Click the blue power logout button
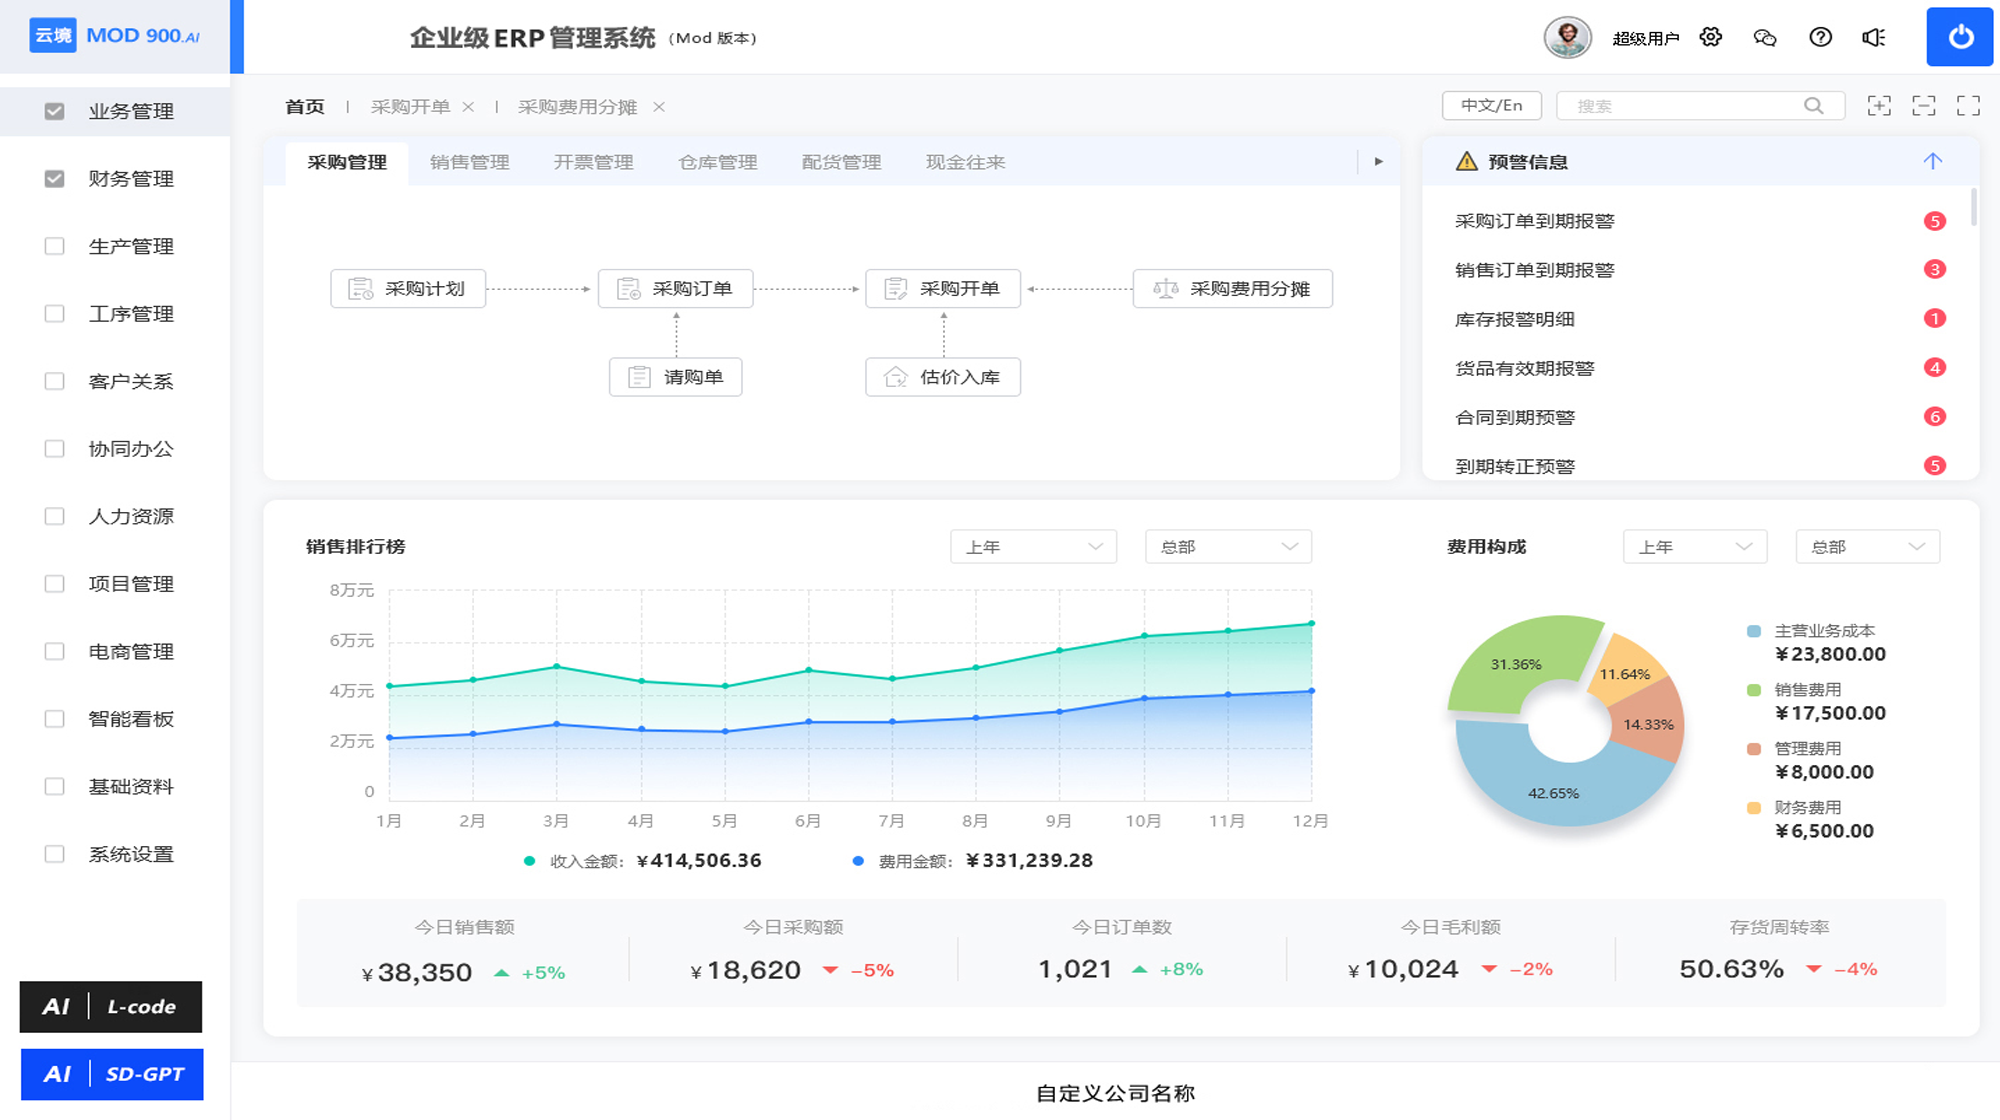This screenshot has width=2000, height=1120. coord(1960,37)
